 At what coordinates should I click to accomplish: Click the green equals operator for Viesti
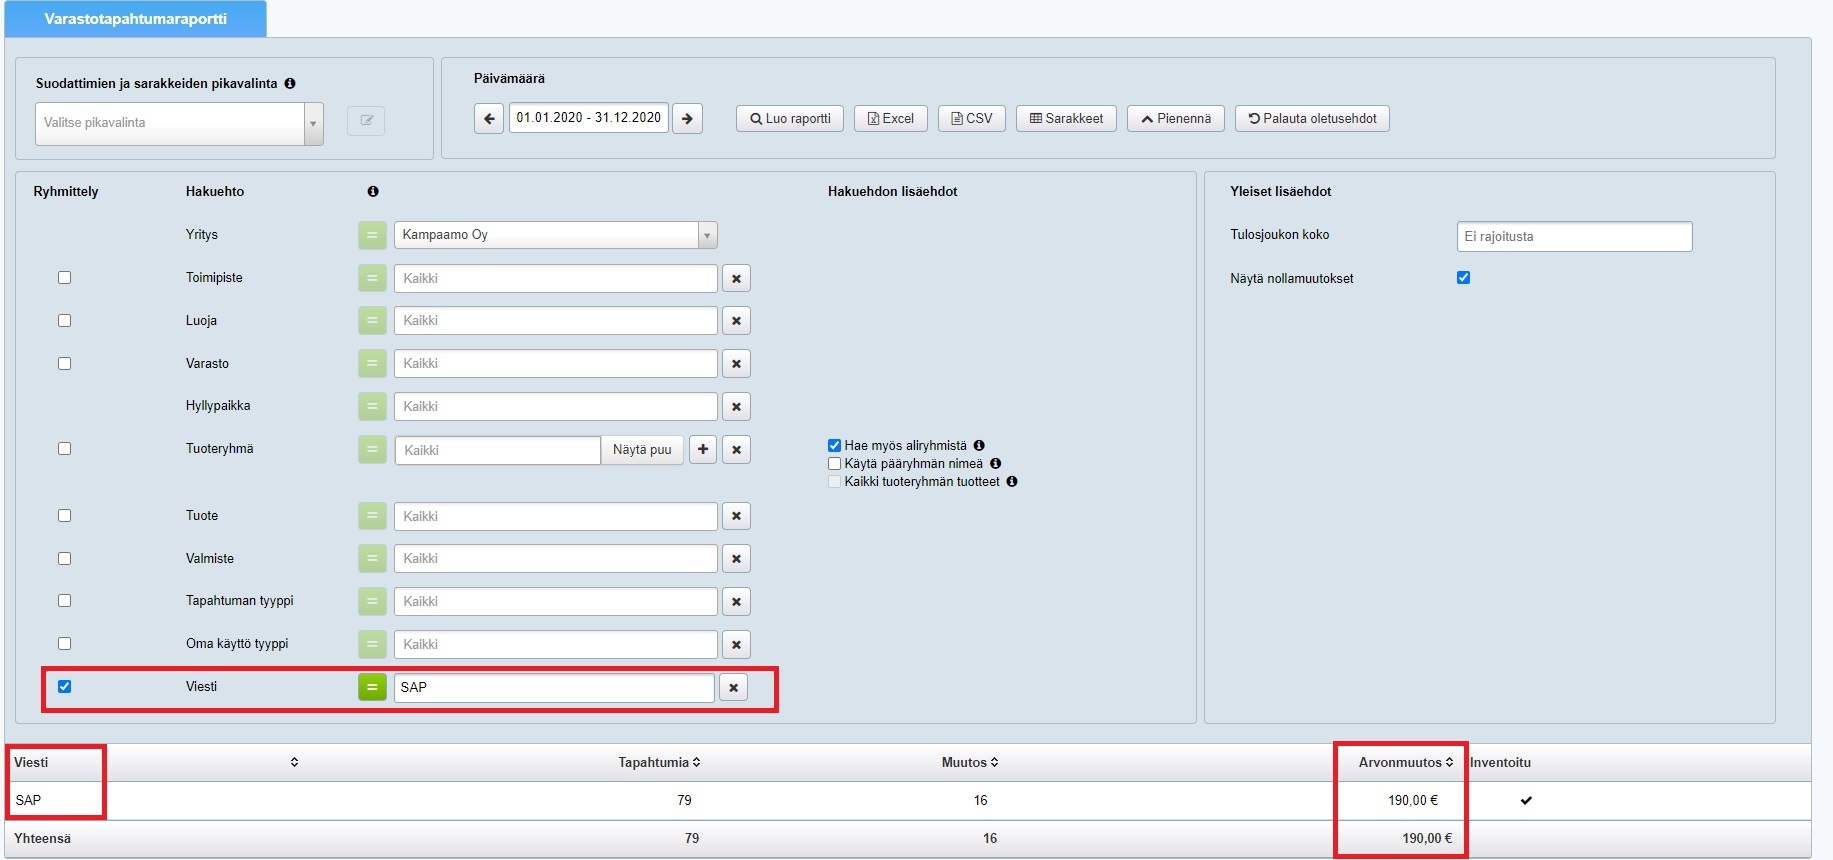coord(372,688)
